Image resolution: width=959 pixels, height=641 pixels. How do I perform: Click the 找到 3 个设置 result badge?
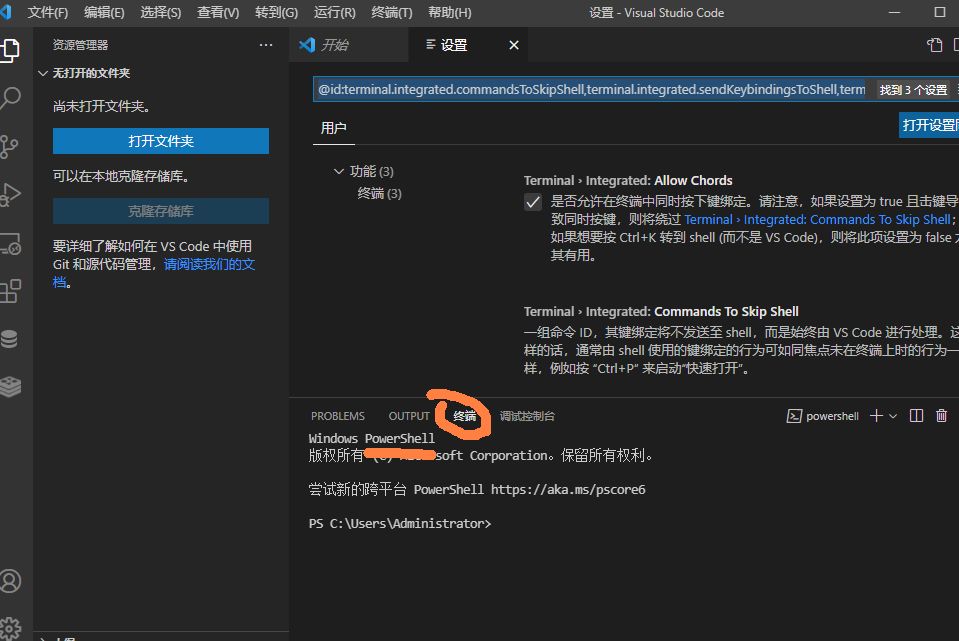tap(913, 90)
